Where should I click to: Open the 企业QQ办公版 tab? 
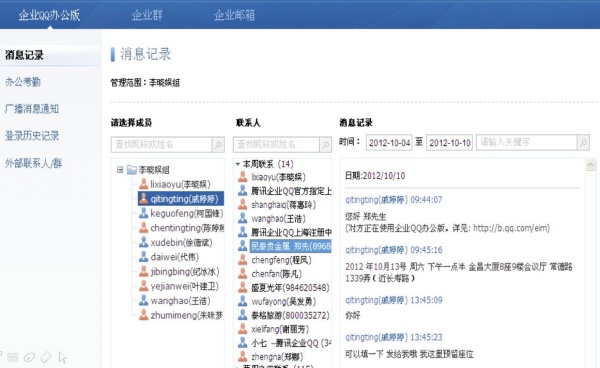coord(49,15)
